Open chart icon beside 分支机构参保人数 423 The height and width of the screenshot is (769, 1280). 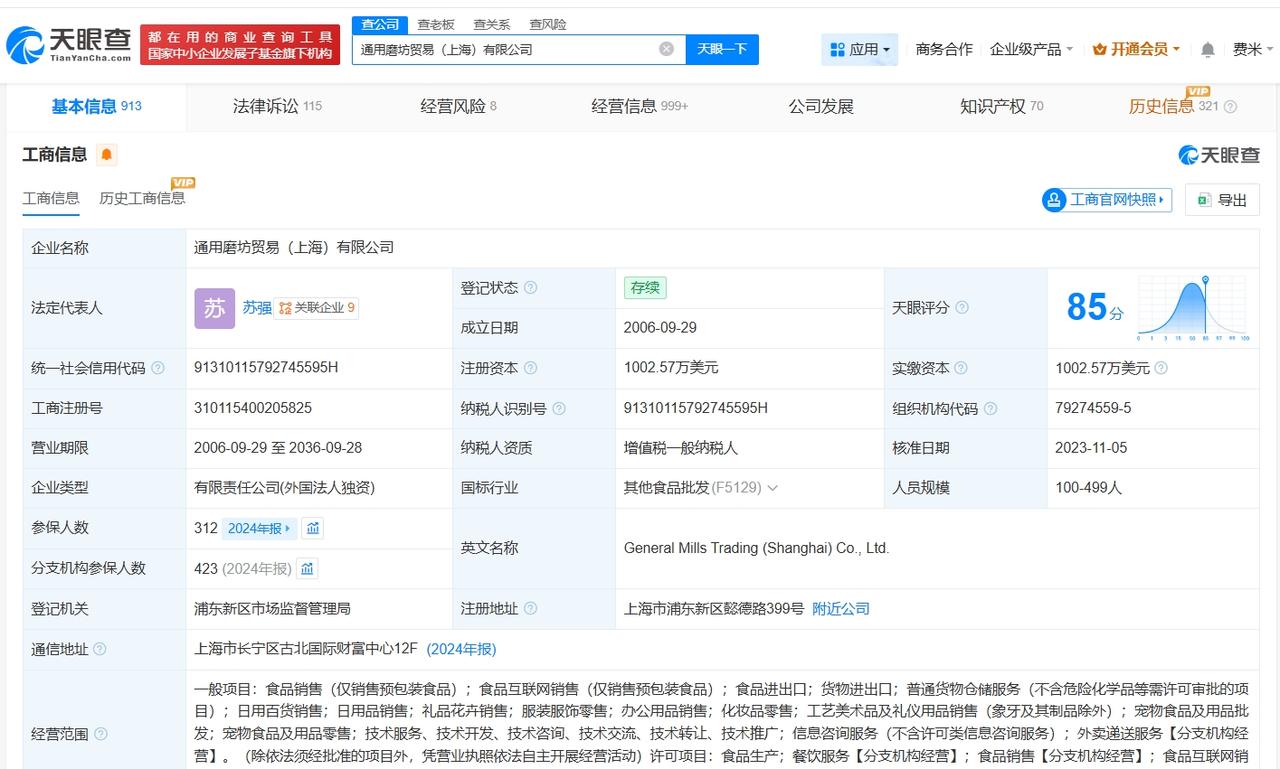click(307, 568)
